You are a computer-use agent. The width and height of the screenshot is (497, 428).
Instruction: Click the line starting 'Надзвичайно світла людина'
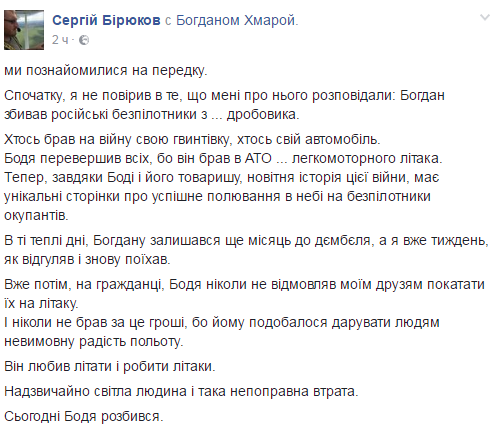(181, 391)
